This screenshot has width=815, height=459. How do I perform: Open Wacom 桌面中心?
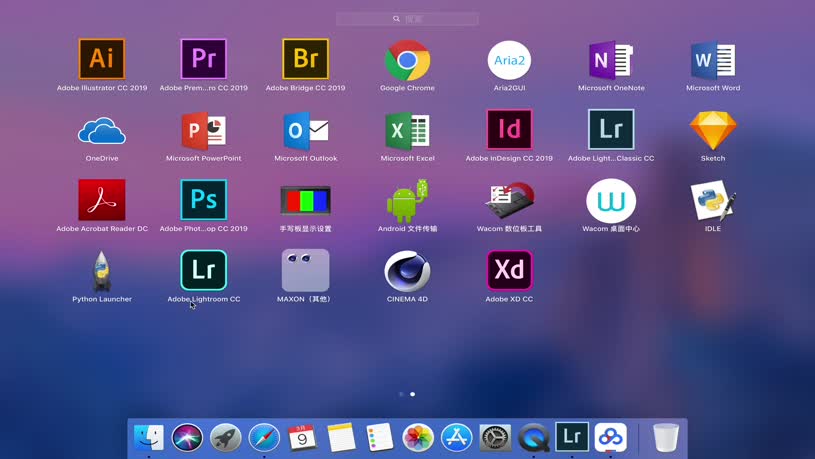click(x=611, y=201)
